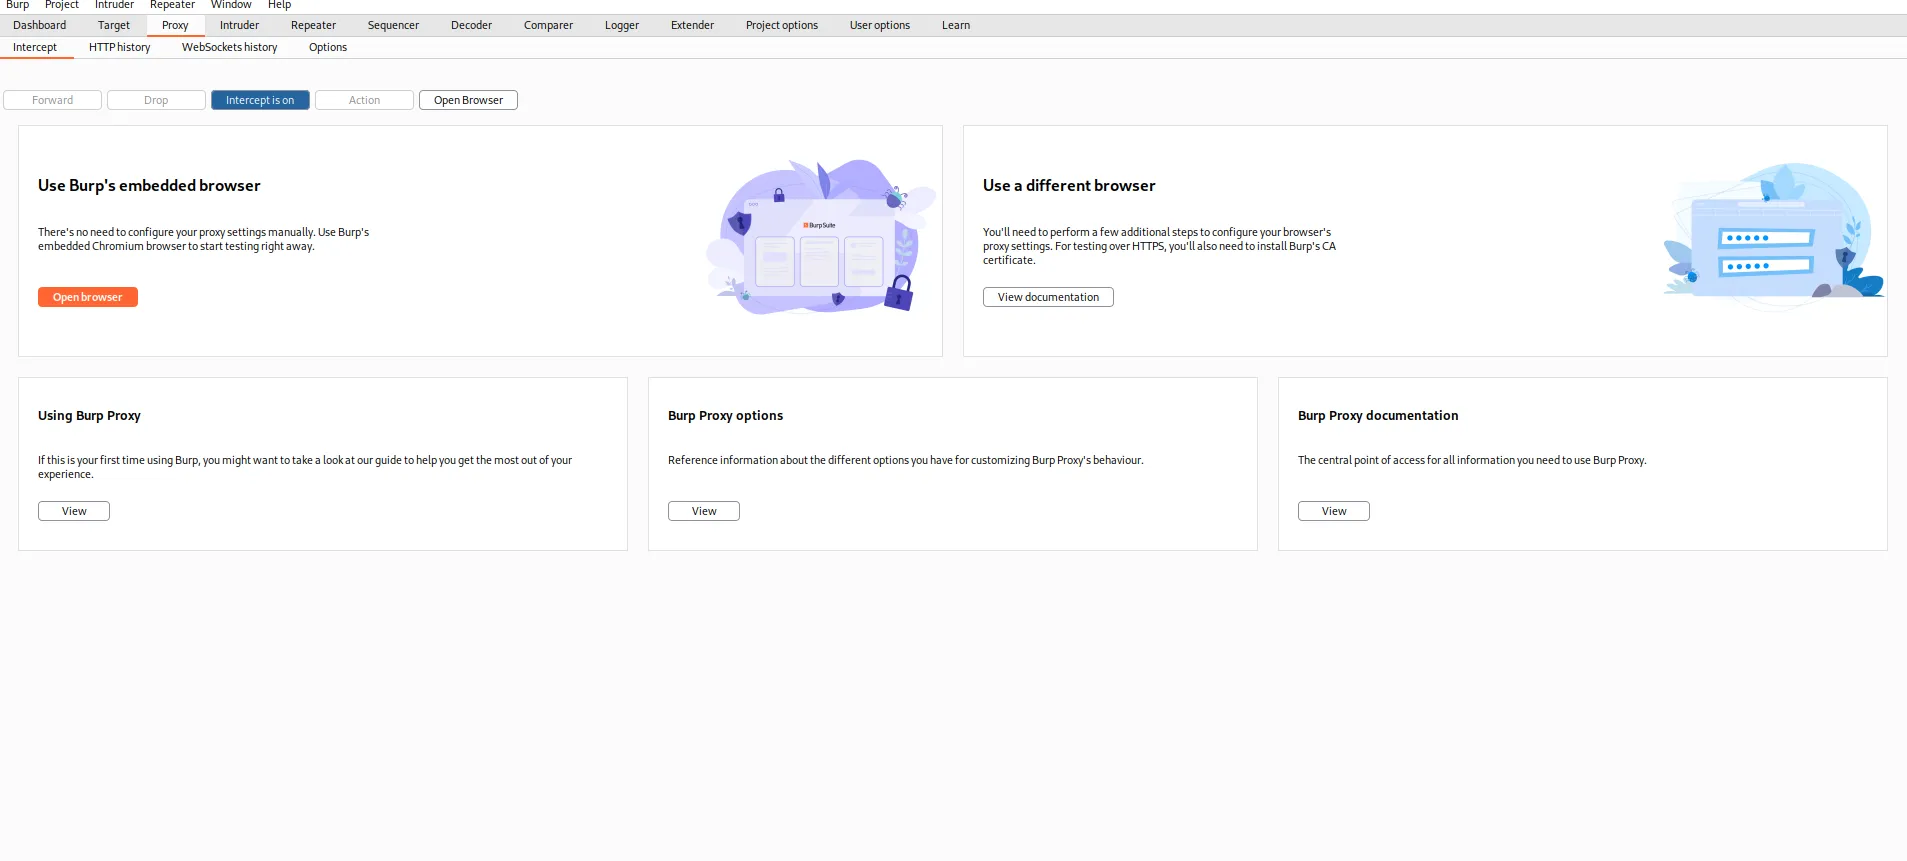
Task: Select the Intercept sub-tab
Action: click(35, 47)
